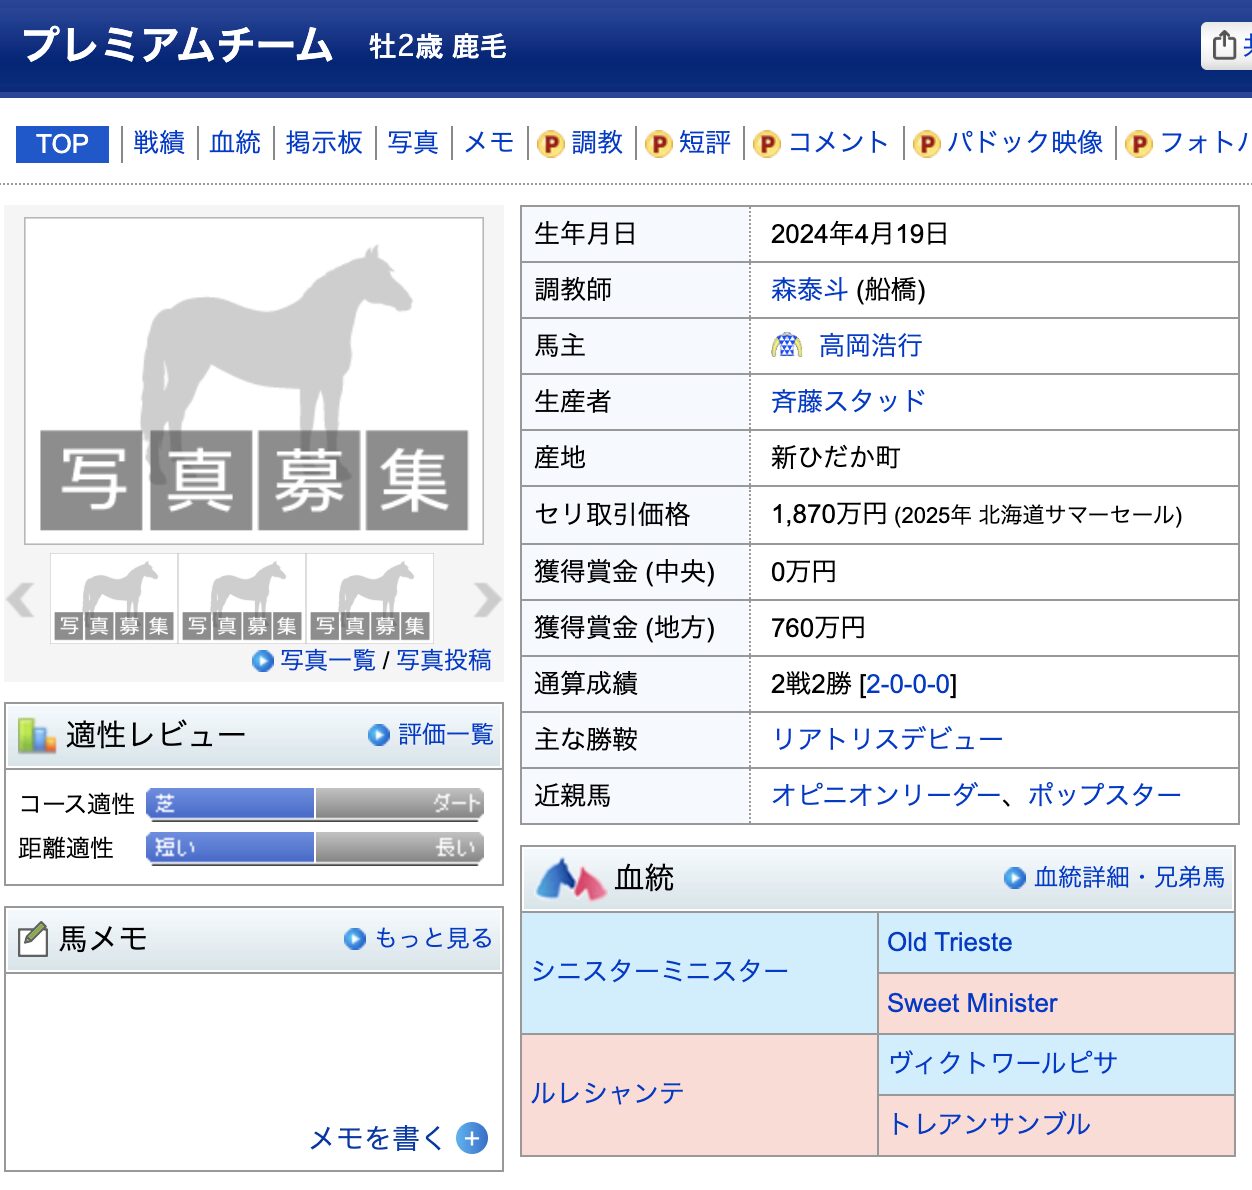
Task: Click もっと見る in 馬メモ
Action: 434,939
